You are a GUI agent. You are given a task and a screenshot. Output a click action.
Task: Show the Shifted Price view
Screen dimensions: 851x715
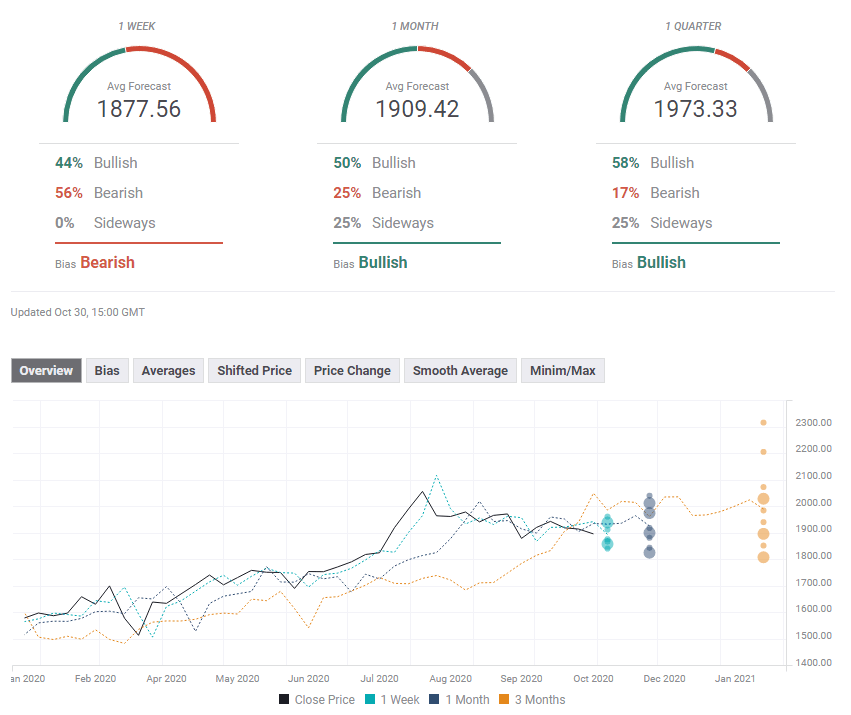tap(254, 370)
